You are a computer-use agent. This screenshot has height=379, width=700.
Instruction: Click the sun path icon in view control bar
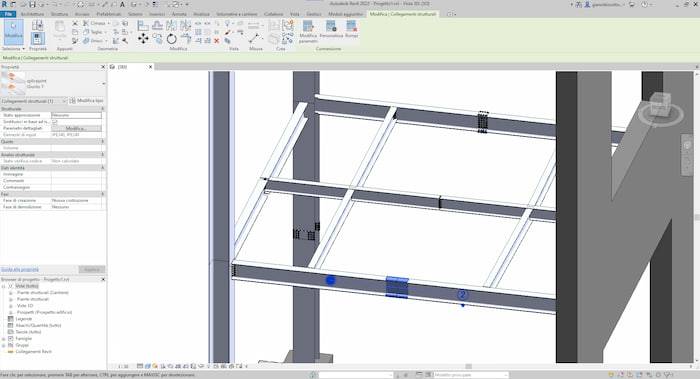pos(155,366)
